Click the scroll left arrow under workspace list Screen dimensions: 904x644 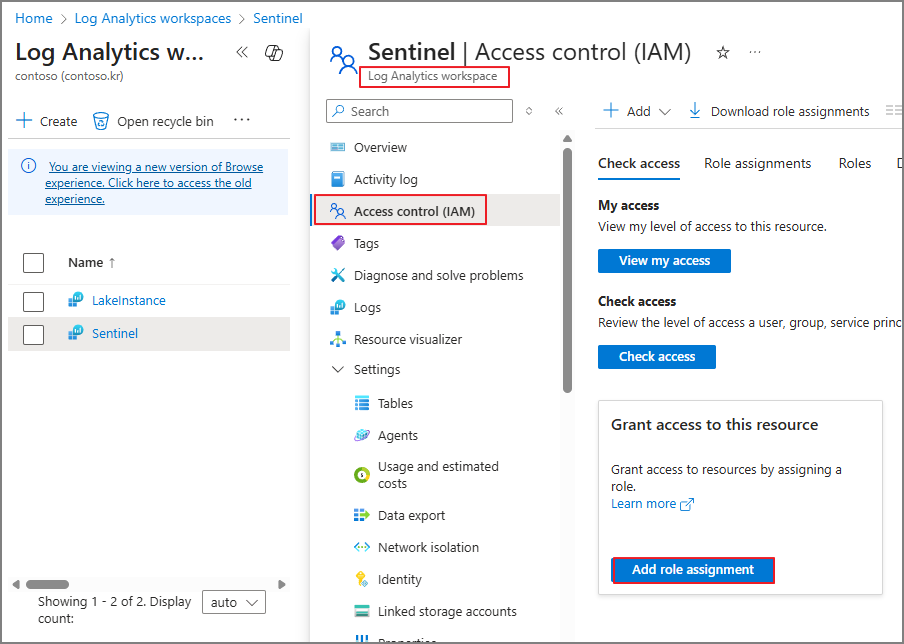(x=16, y=584)
